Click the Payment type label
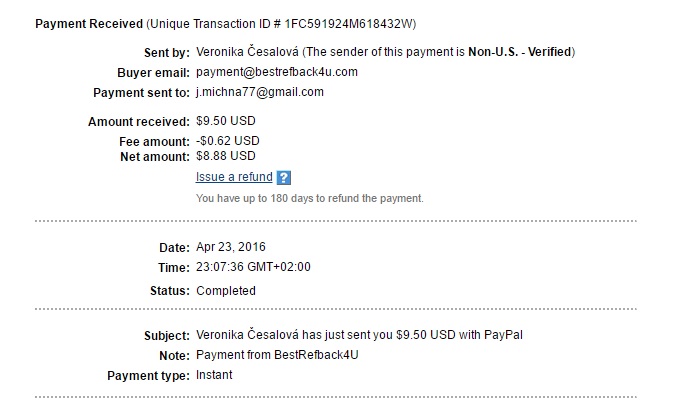This screenshot has width=696, height=411. (x=148, y=375)
